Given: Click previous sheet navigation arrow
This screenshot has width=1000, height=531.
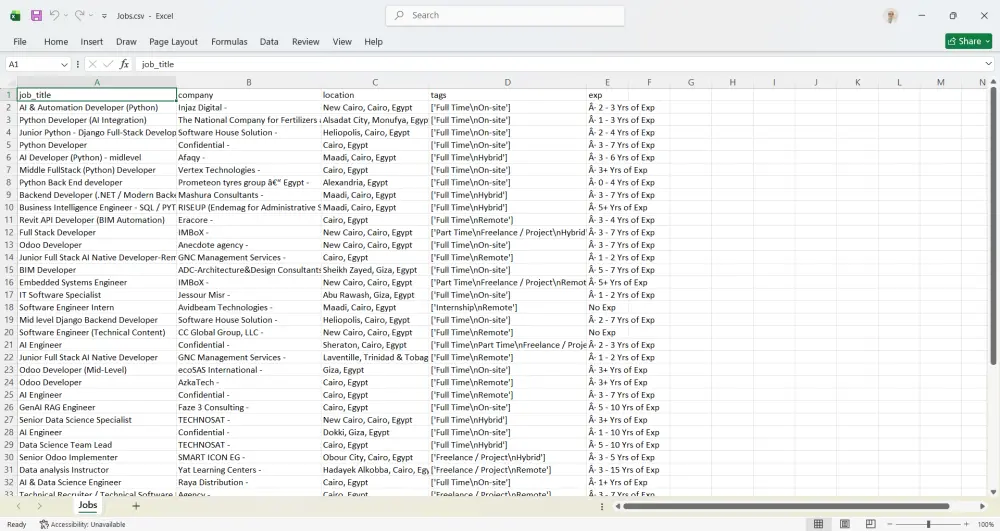Looking at the screenshot, I should pyautogui.click(x=18, y=506).
